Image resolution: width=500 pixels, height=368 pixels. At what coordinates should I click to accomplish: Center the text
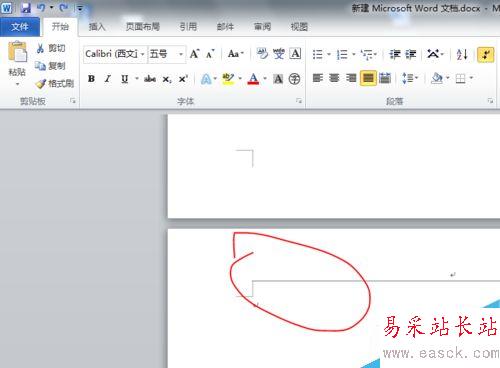coord(334,78)
